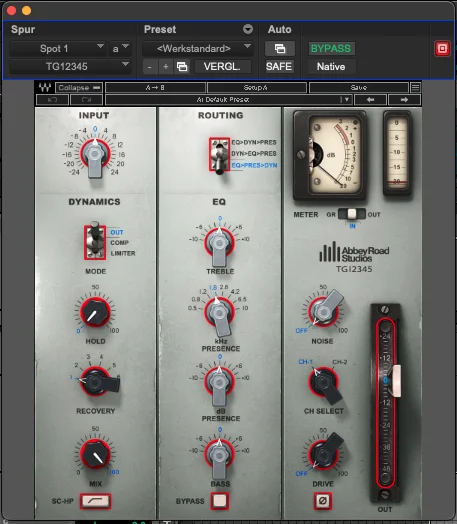The image size is (457, 524).
Task: Click the HOLD knob
Action: pos(95,312)
